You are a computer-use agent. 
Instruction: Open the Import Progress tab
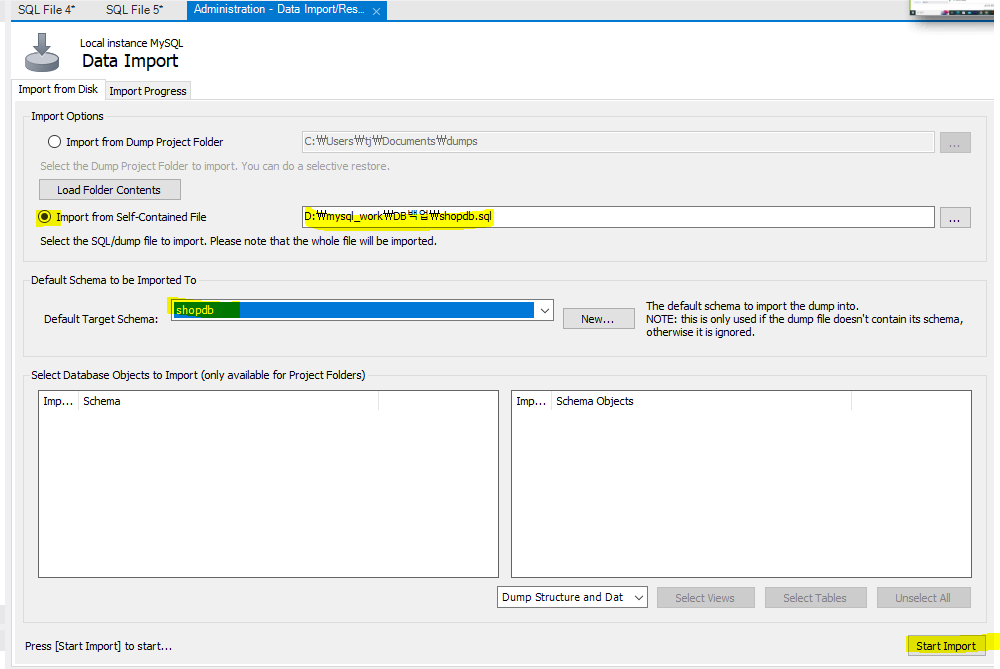(148, 91)
